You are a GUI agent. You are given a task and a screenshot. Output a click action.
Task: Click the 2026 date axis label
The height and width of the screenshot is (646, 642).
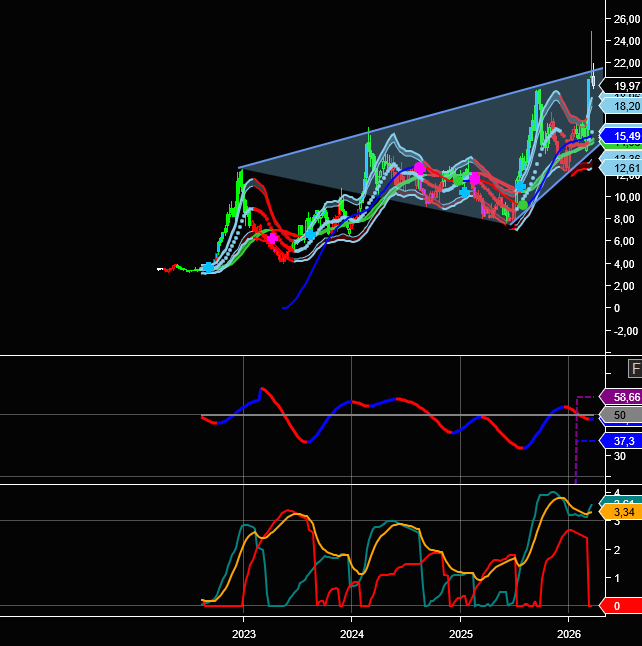[569, 634]
